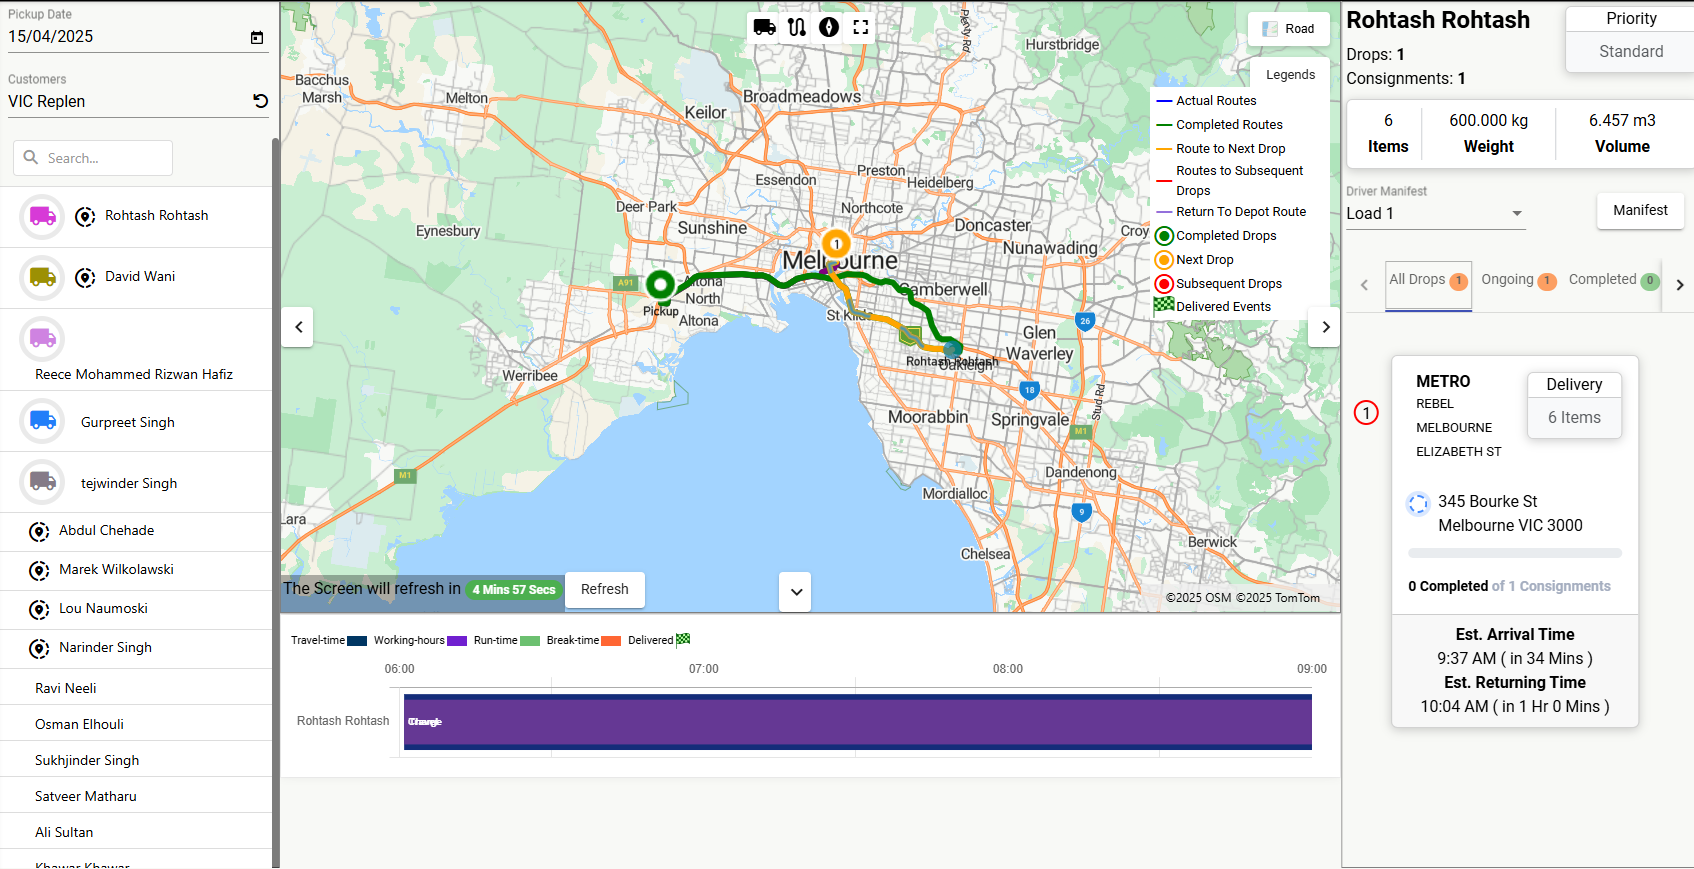Collapse the left panel with arrow button
The width and height of the screenshot is (1694, 869).
(298, 327)
